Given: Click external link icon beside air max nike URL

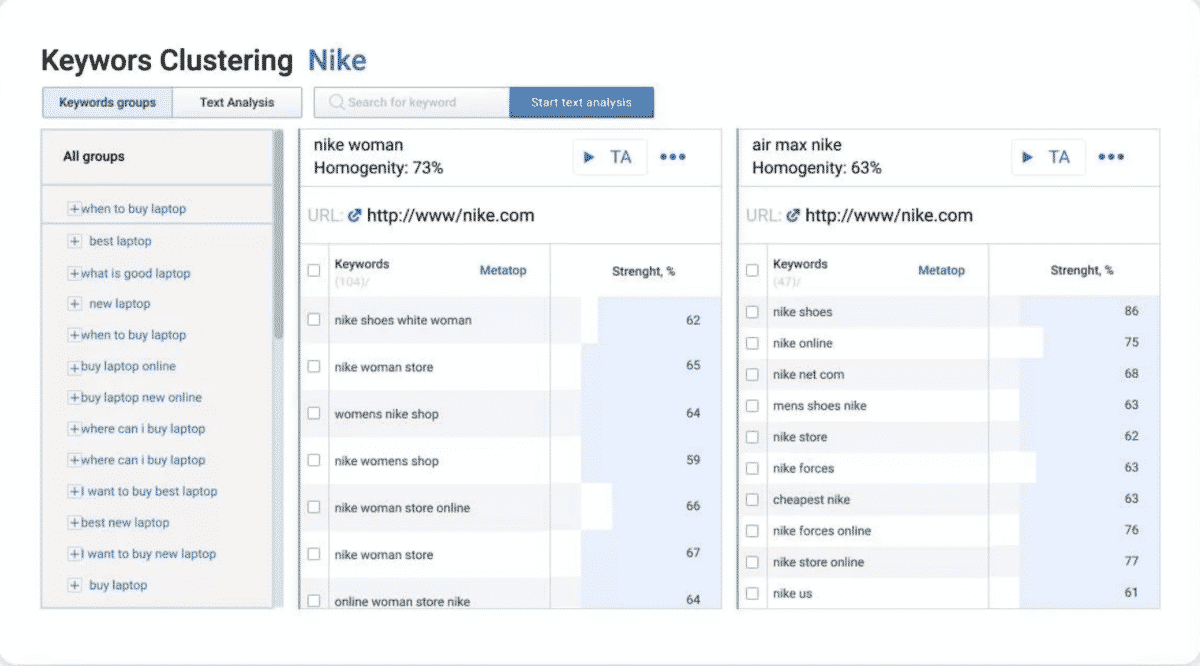Looking at the screenshot, I should (x=793, y=215).
